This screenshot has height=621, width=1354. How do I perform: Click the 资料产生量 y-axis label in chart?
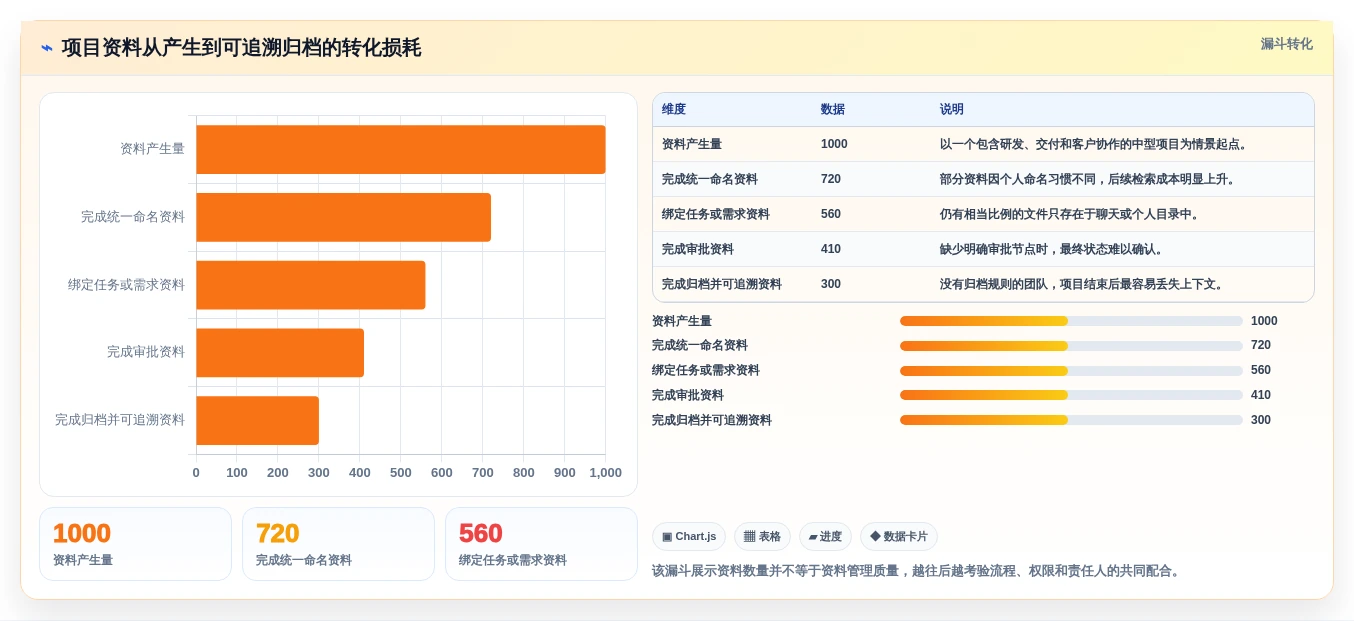(x=152, y=149)
